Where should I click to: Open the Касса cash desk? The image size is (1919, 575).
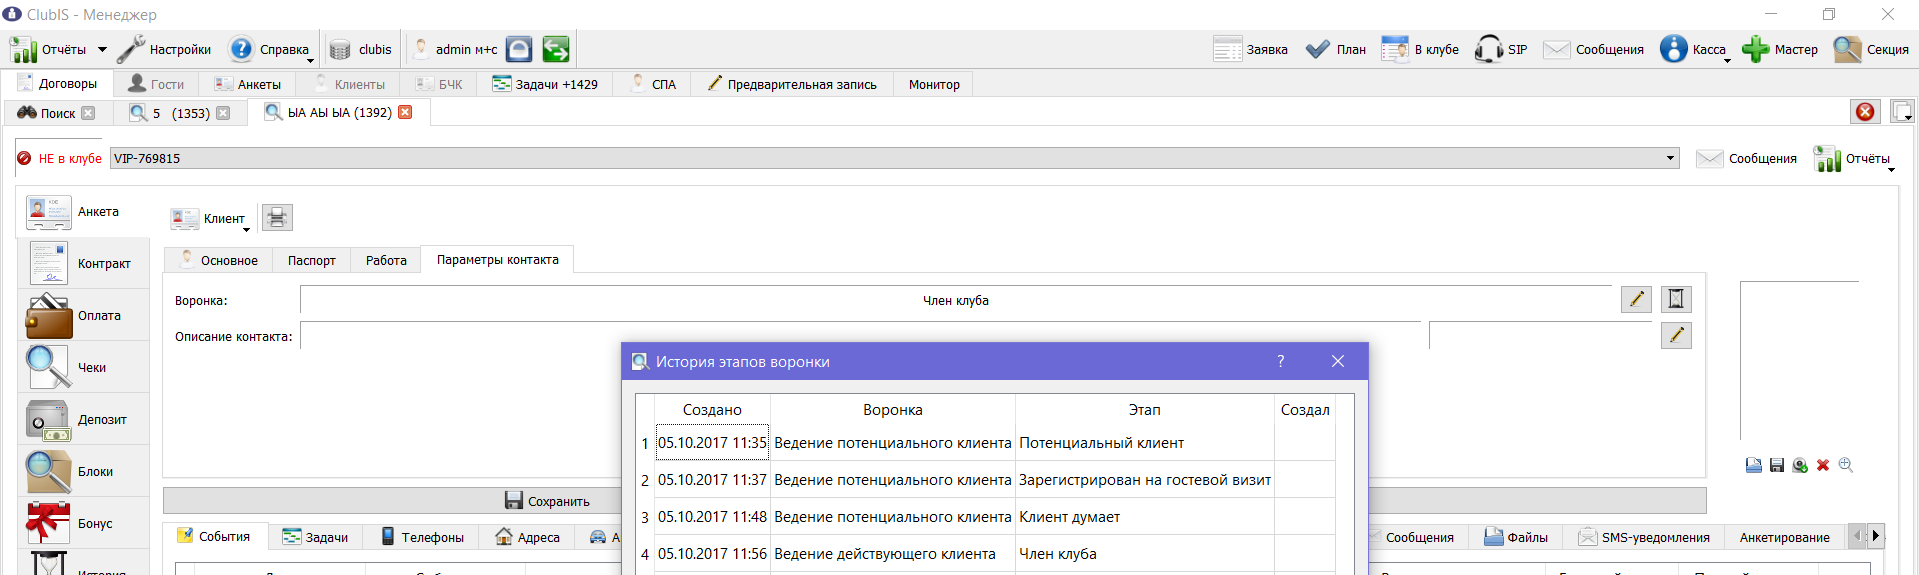pos(1695,49)
